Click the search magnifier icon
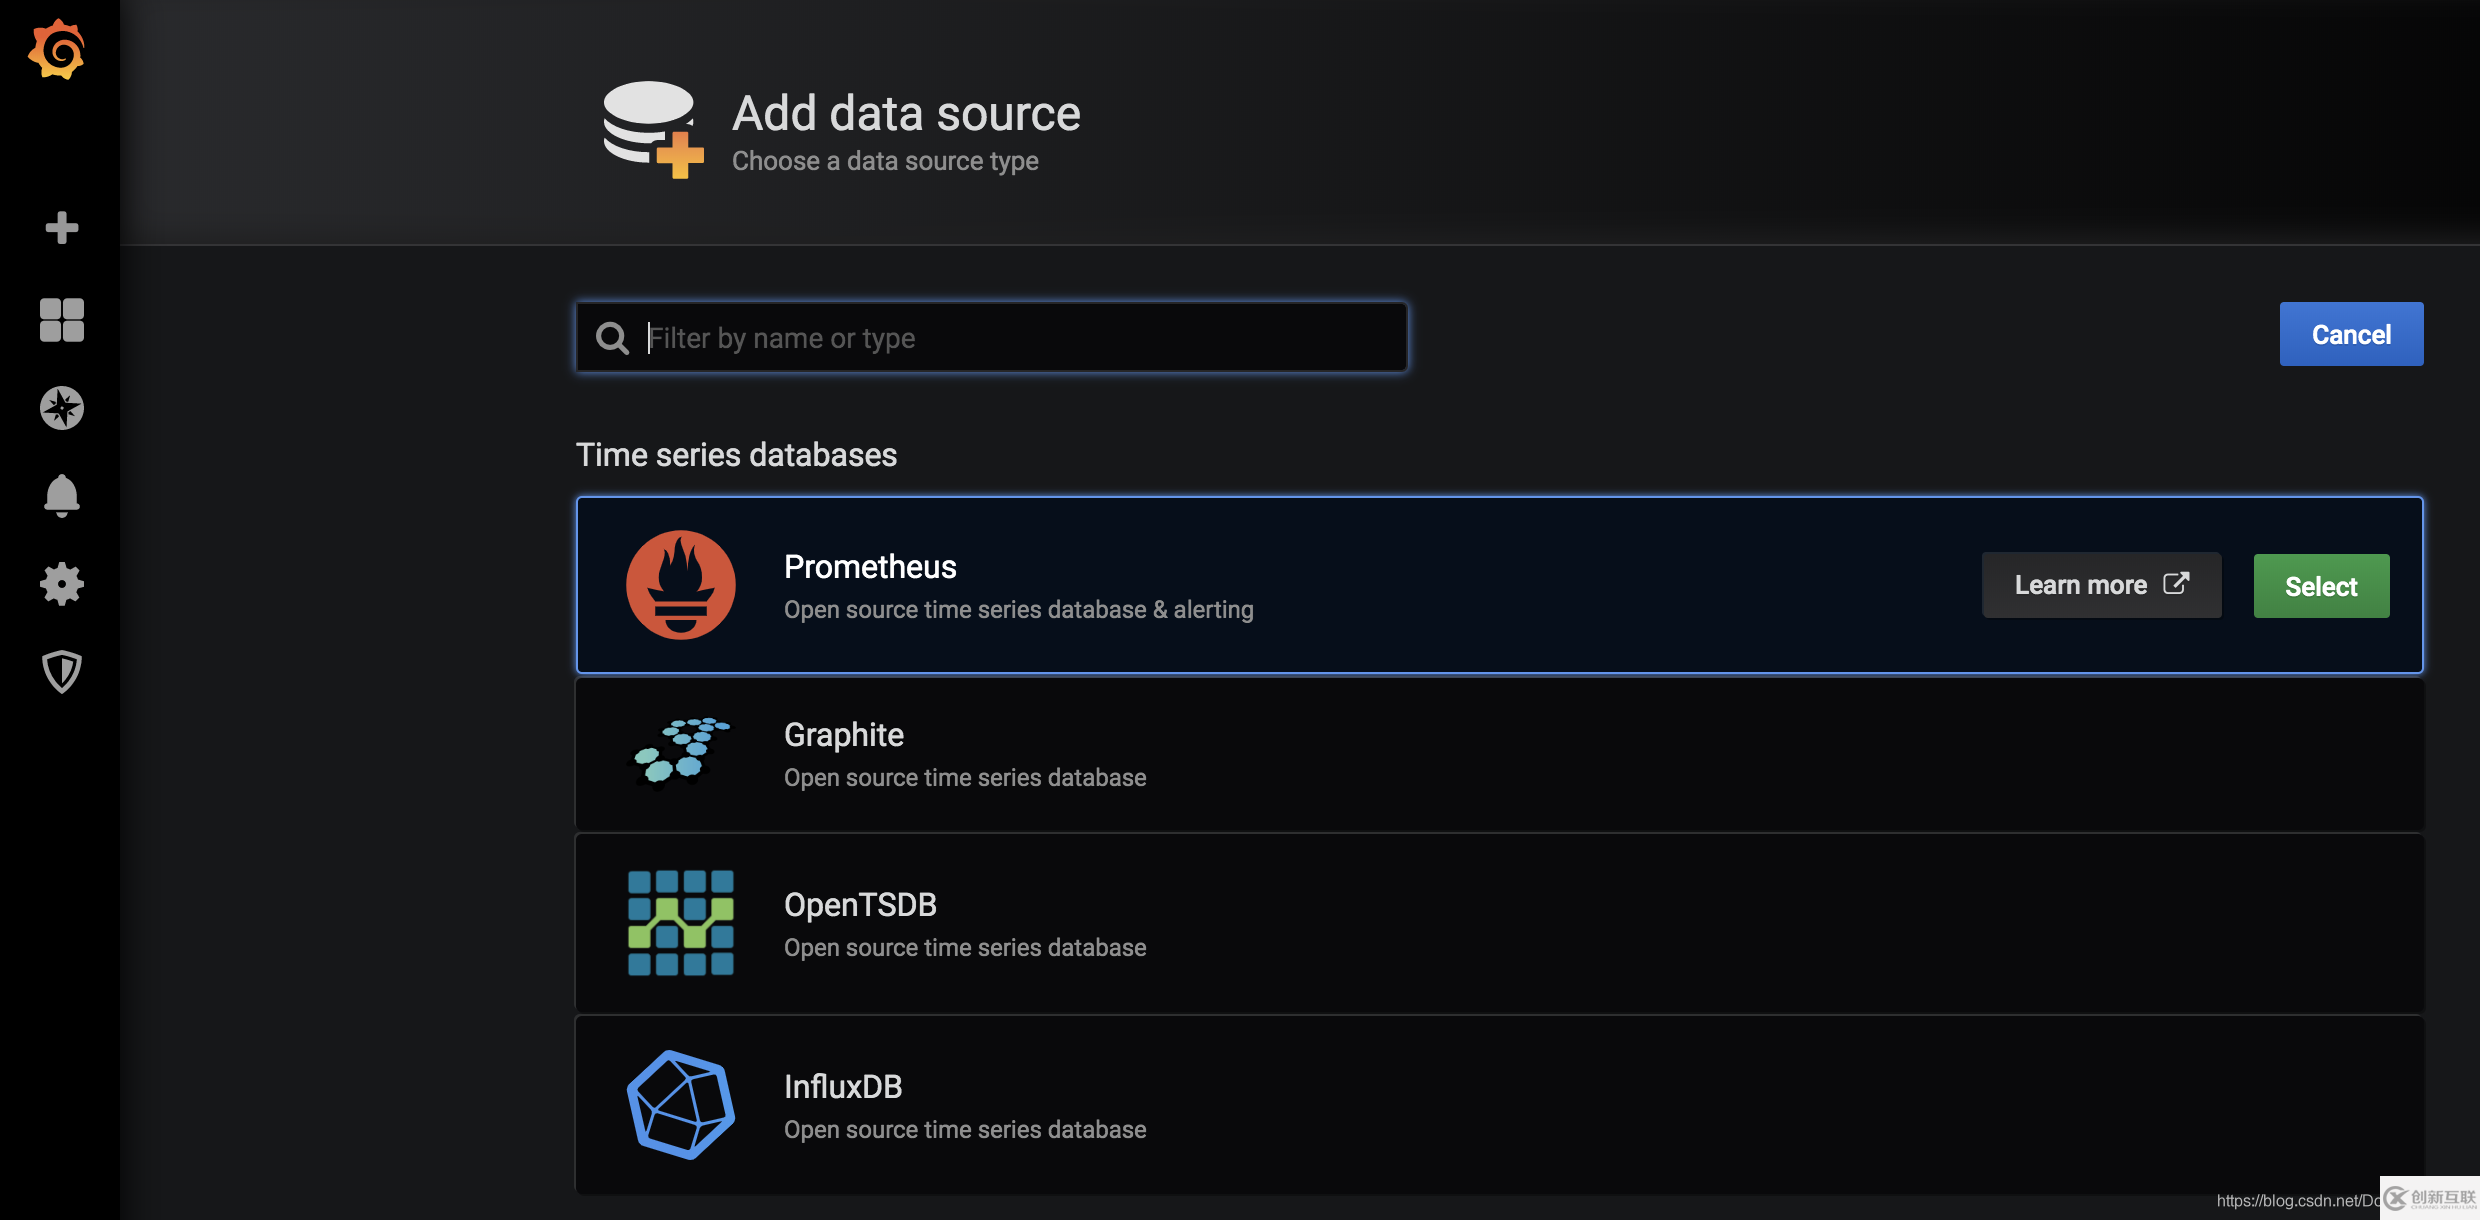Image resolution: width=2480 pixels, height=1220 pixels. point(612,339)
